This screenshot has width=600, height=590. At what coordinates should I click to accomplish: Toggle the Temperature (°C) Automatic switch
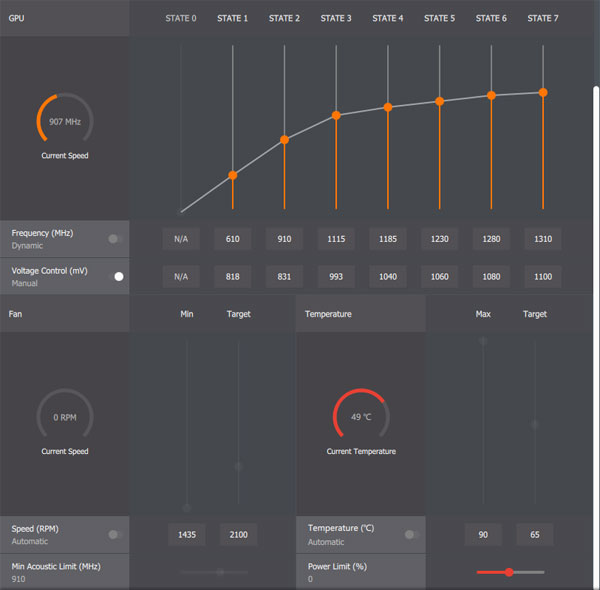[x=412, y=535]
